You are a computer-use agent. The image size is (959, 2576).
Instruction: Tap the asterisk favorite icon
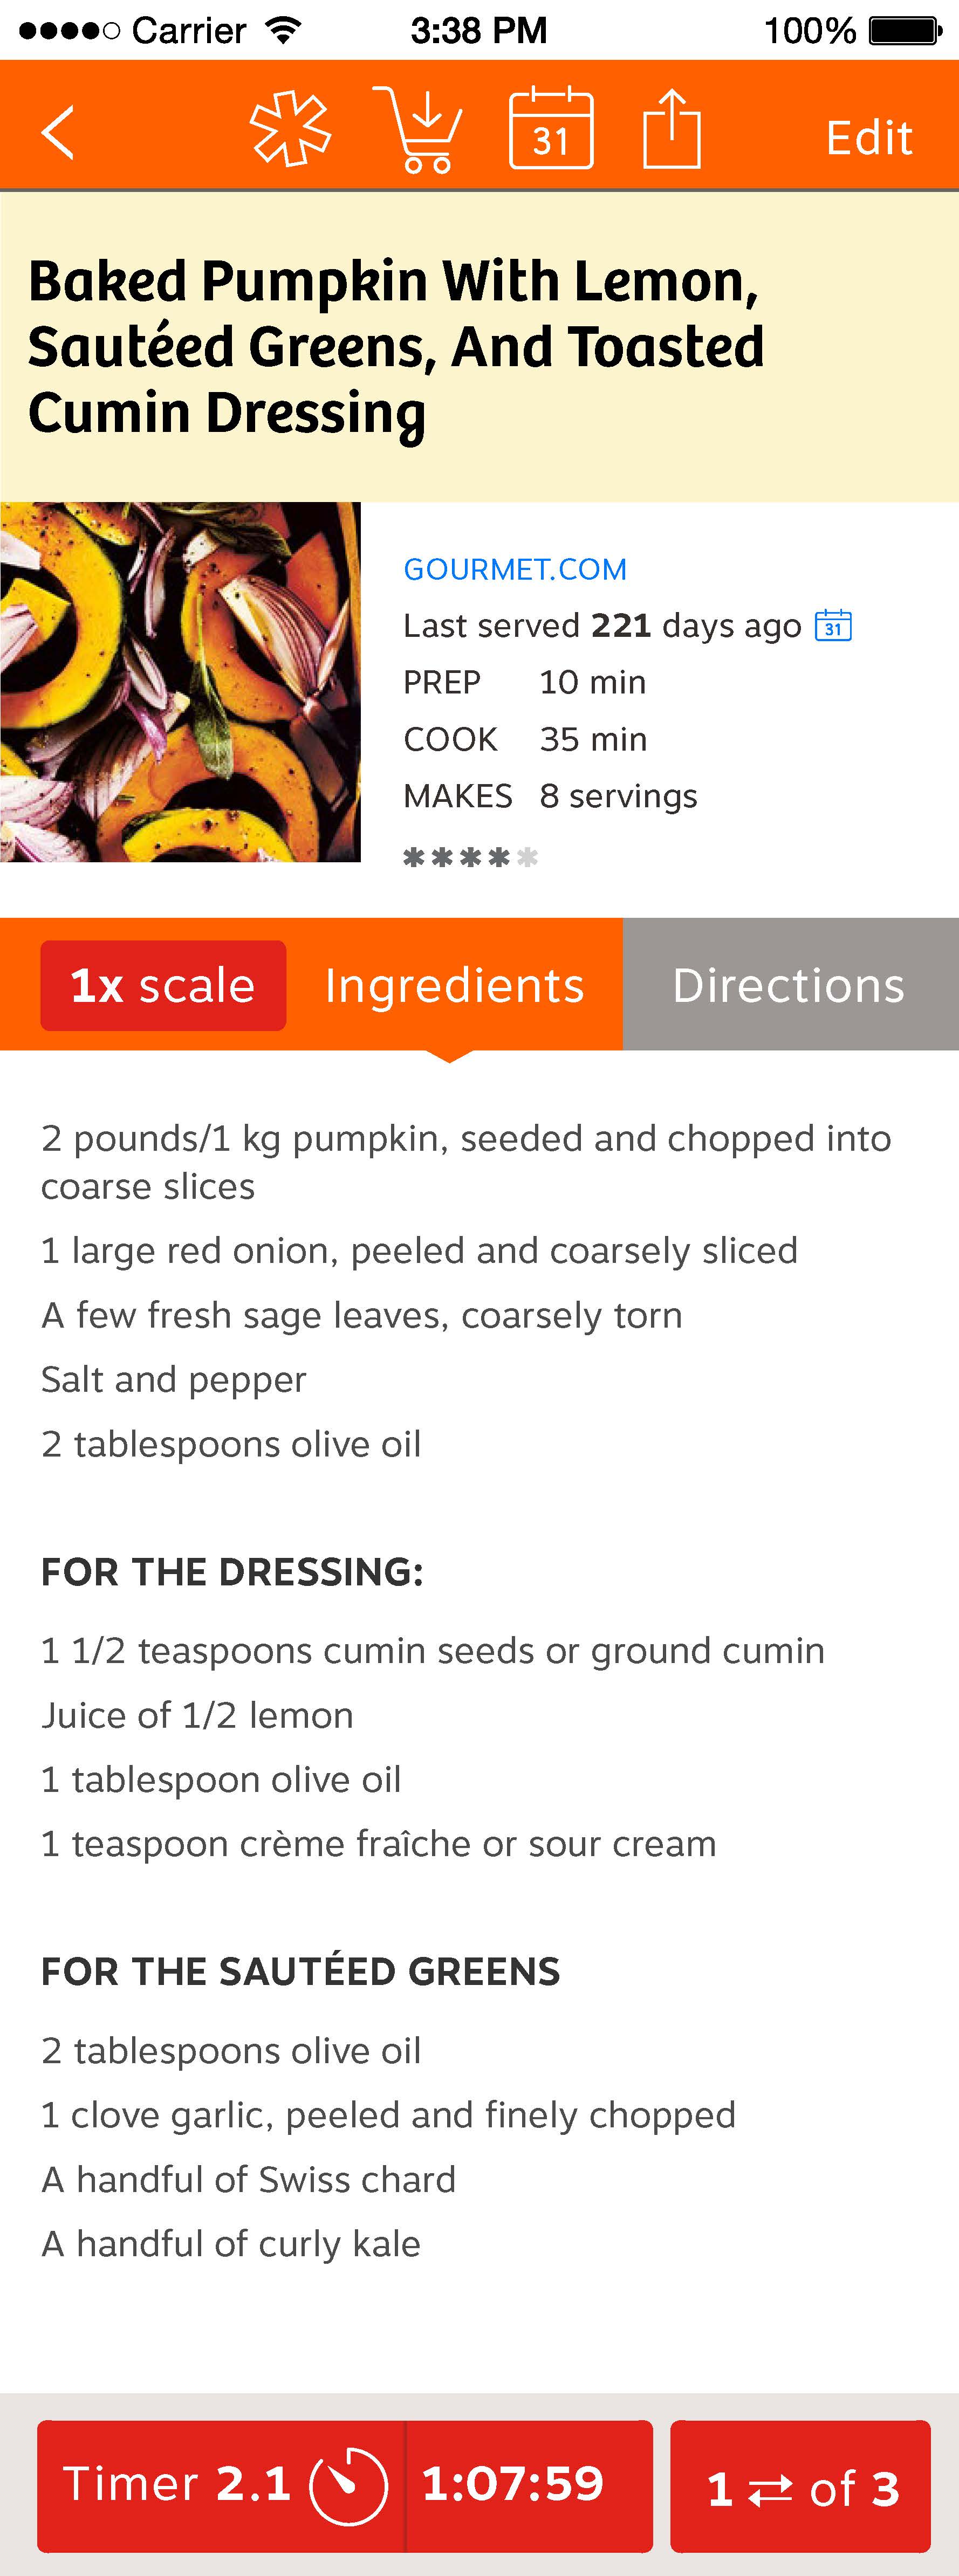tap(290, 129)
